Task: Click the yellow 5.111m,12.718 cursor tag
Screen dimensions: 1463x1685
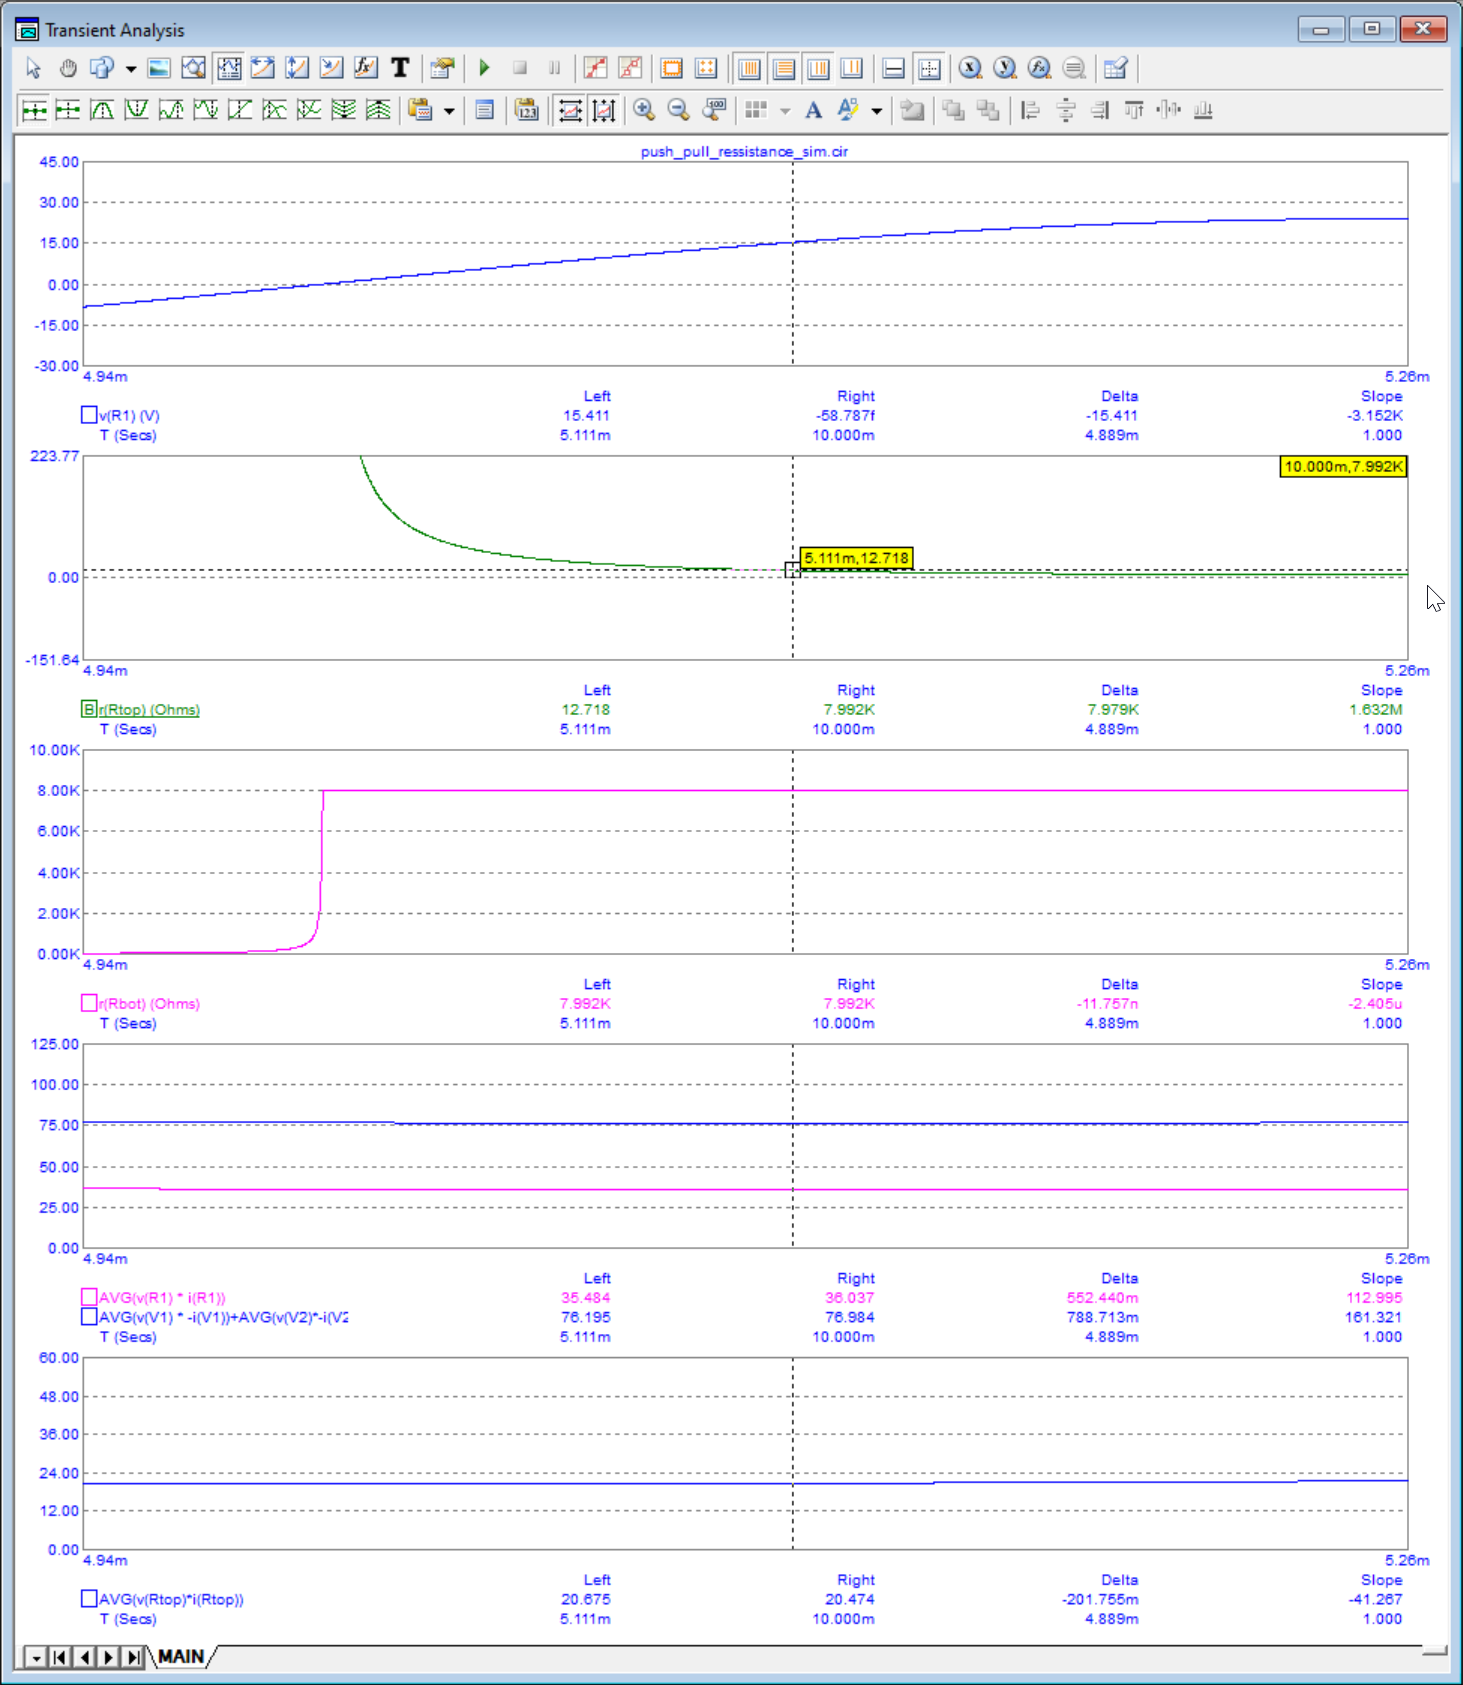Action: [857, 558]
